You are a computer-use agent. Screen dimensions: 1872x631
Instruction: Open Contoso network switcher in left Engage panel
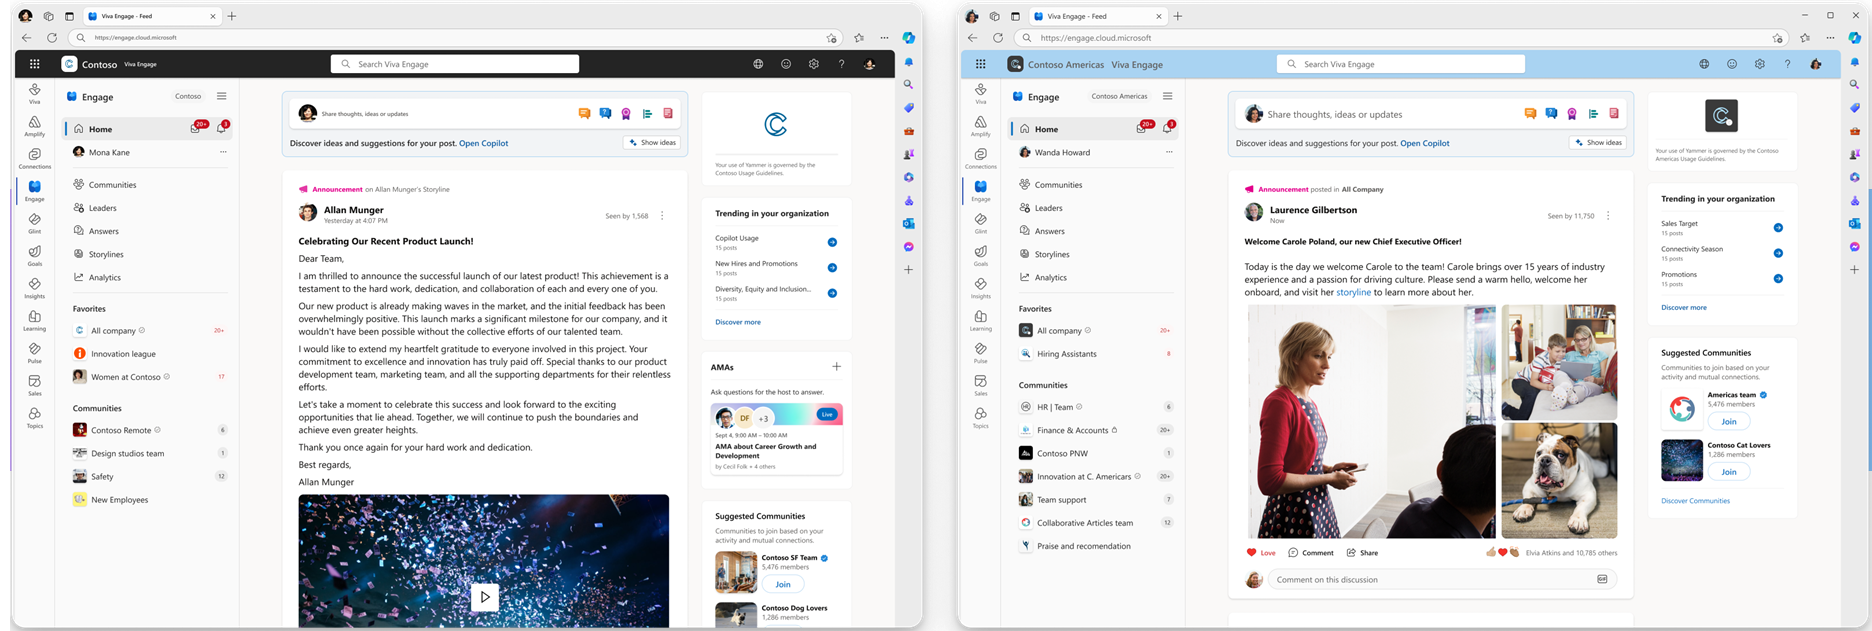pos(188,96)
